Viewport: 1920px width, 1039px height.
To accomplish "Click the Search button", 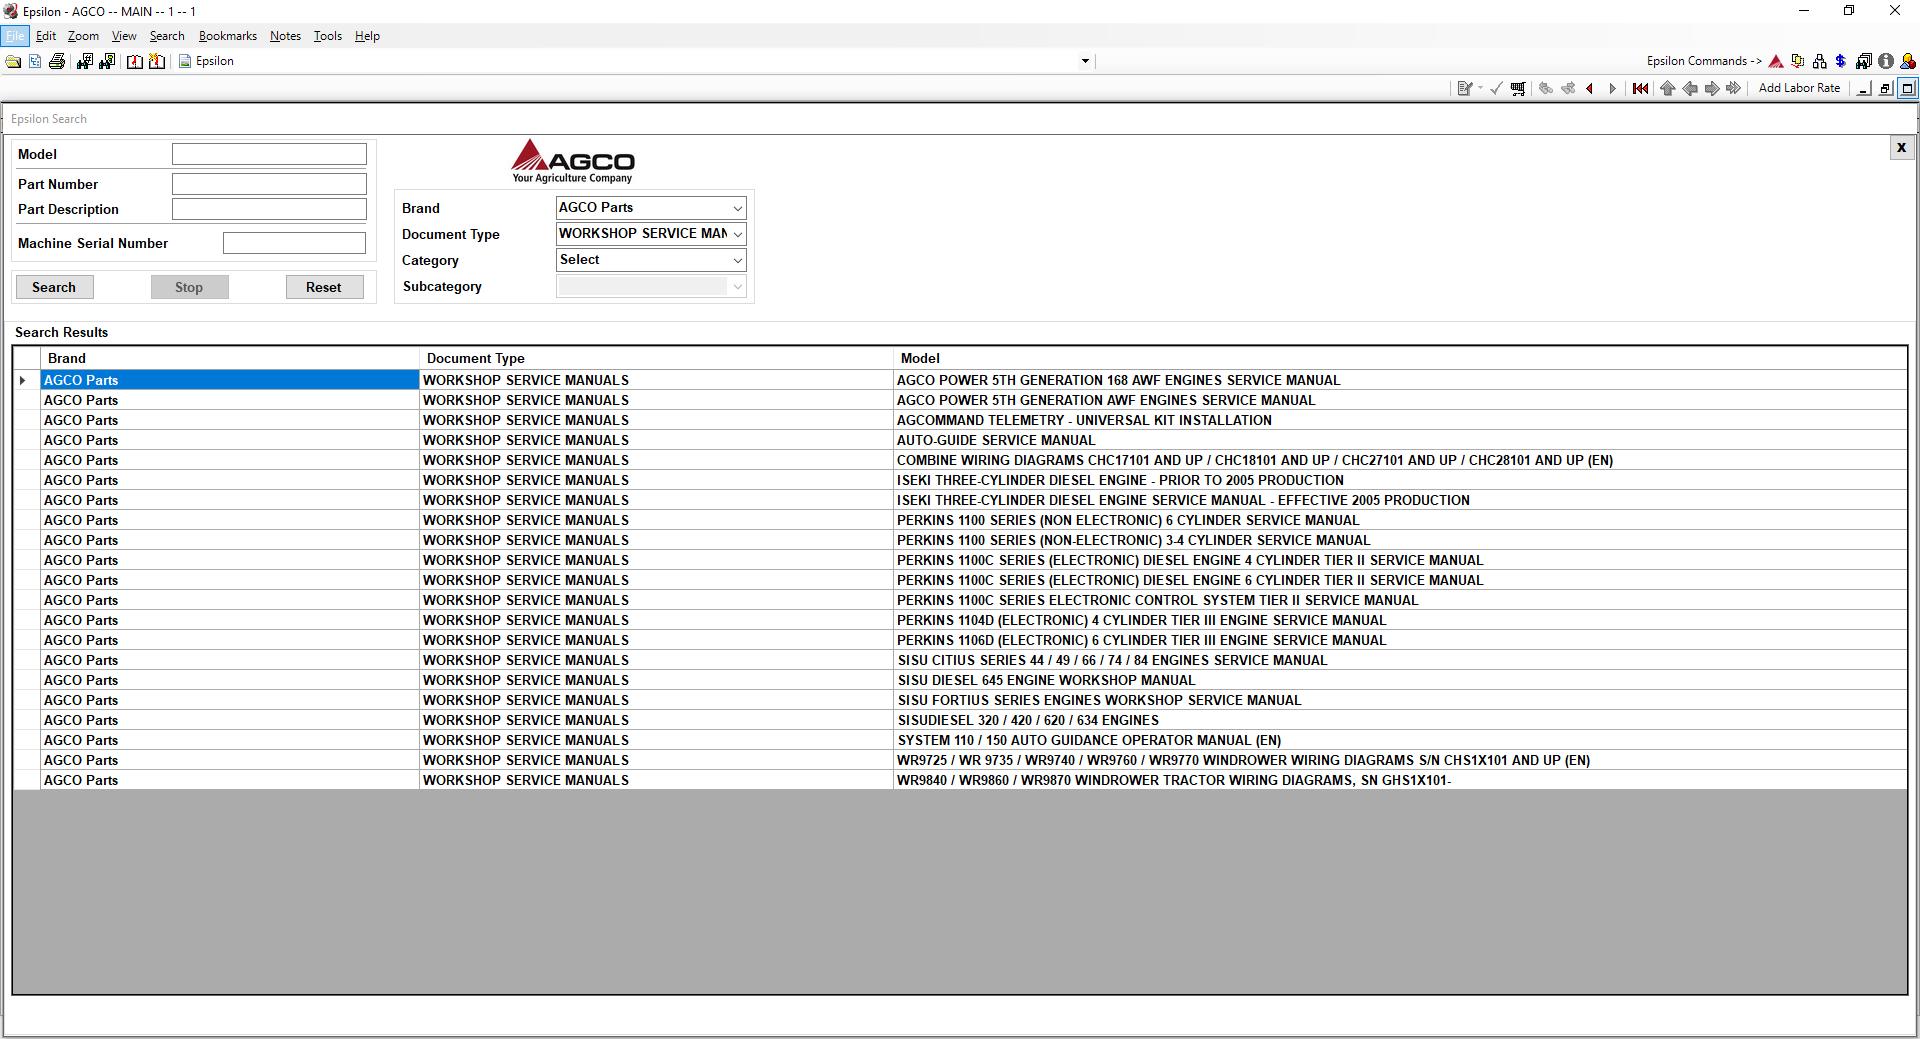I will [54, 287].
